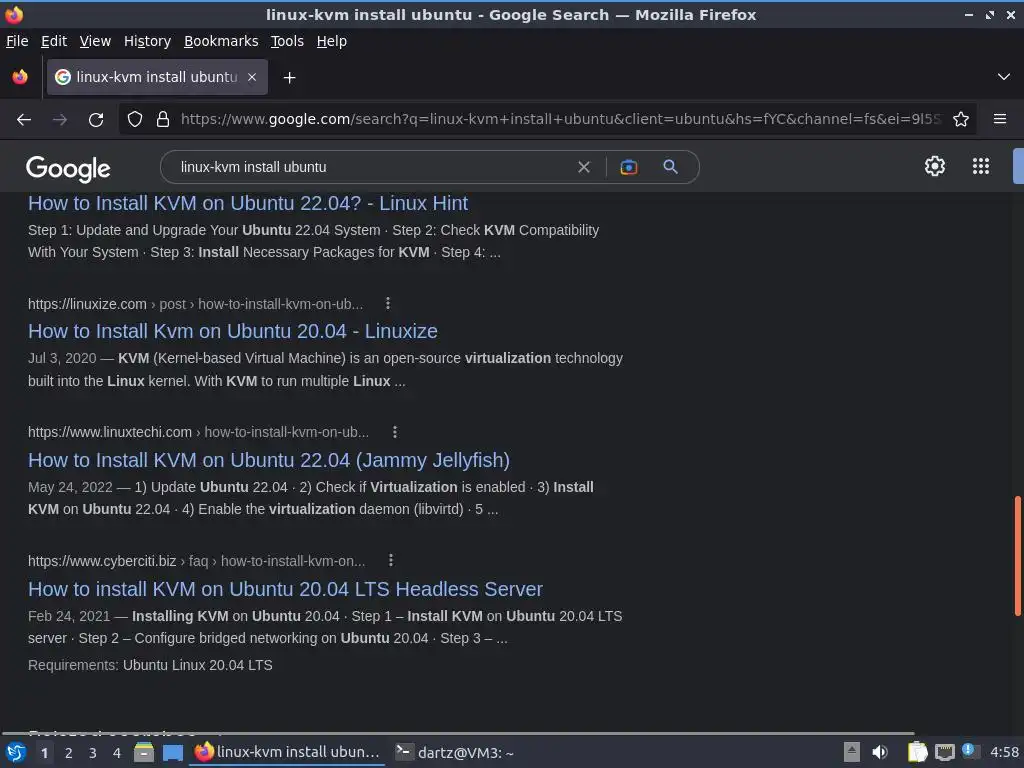Screen dimensions: 1024x768
Task: Open more options for linuxize.com result
Action: [x=388, y=303]
